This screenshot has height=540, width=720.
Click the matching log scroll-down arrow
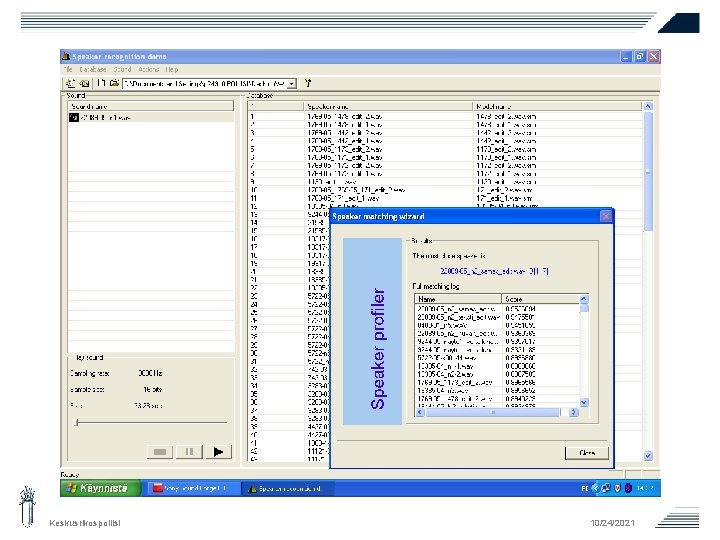click(584, 403)
